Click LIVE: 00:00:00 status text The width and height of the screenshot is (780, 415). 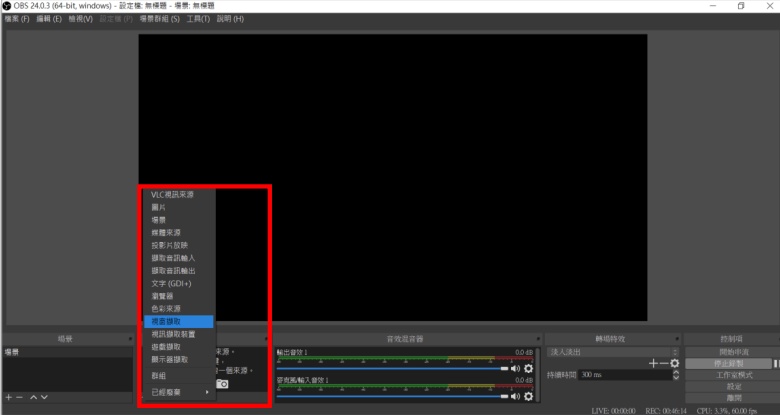[x=613, y=411]
